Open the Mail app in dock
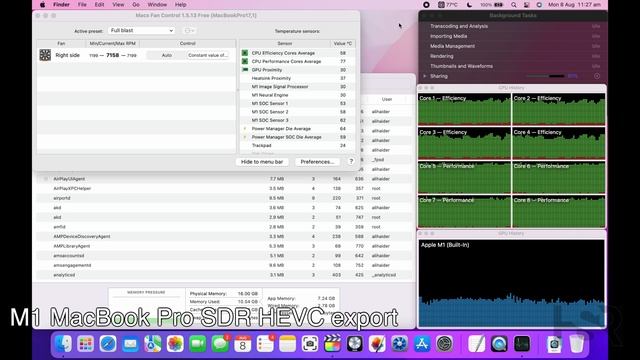Screen dimensions: 640x360 click(x=131, y=344)
